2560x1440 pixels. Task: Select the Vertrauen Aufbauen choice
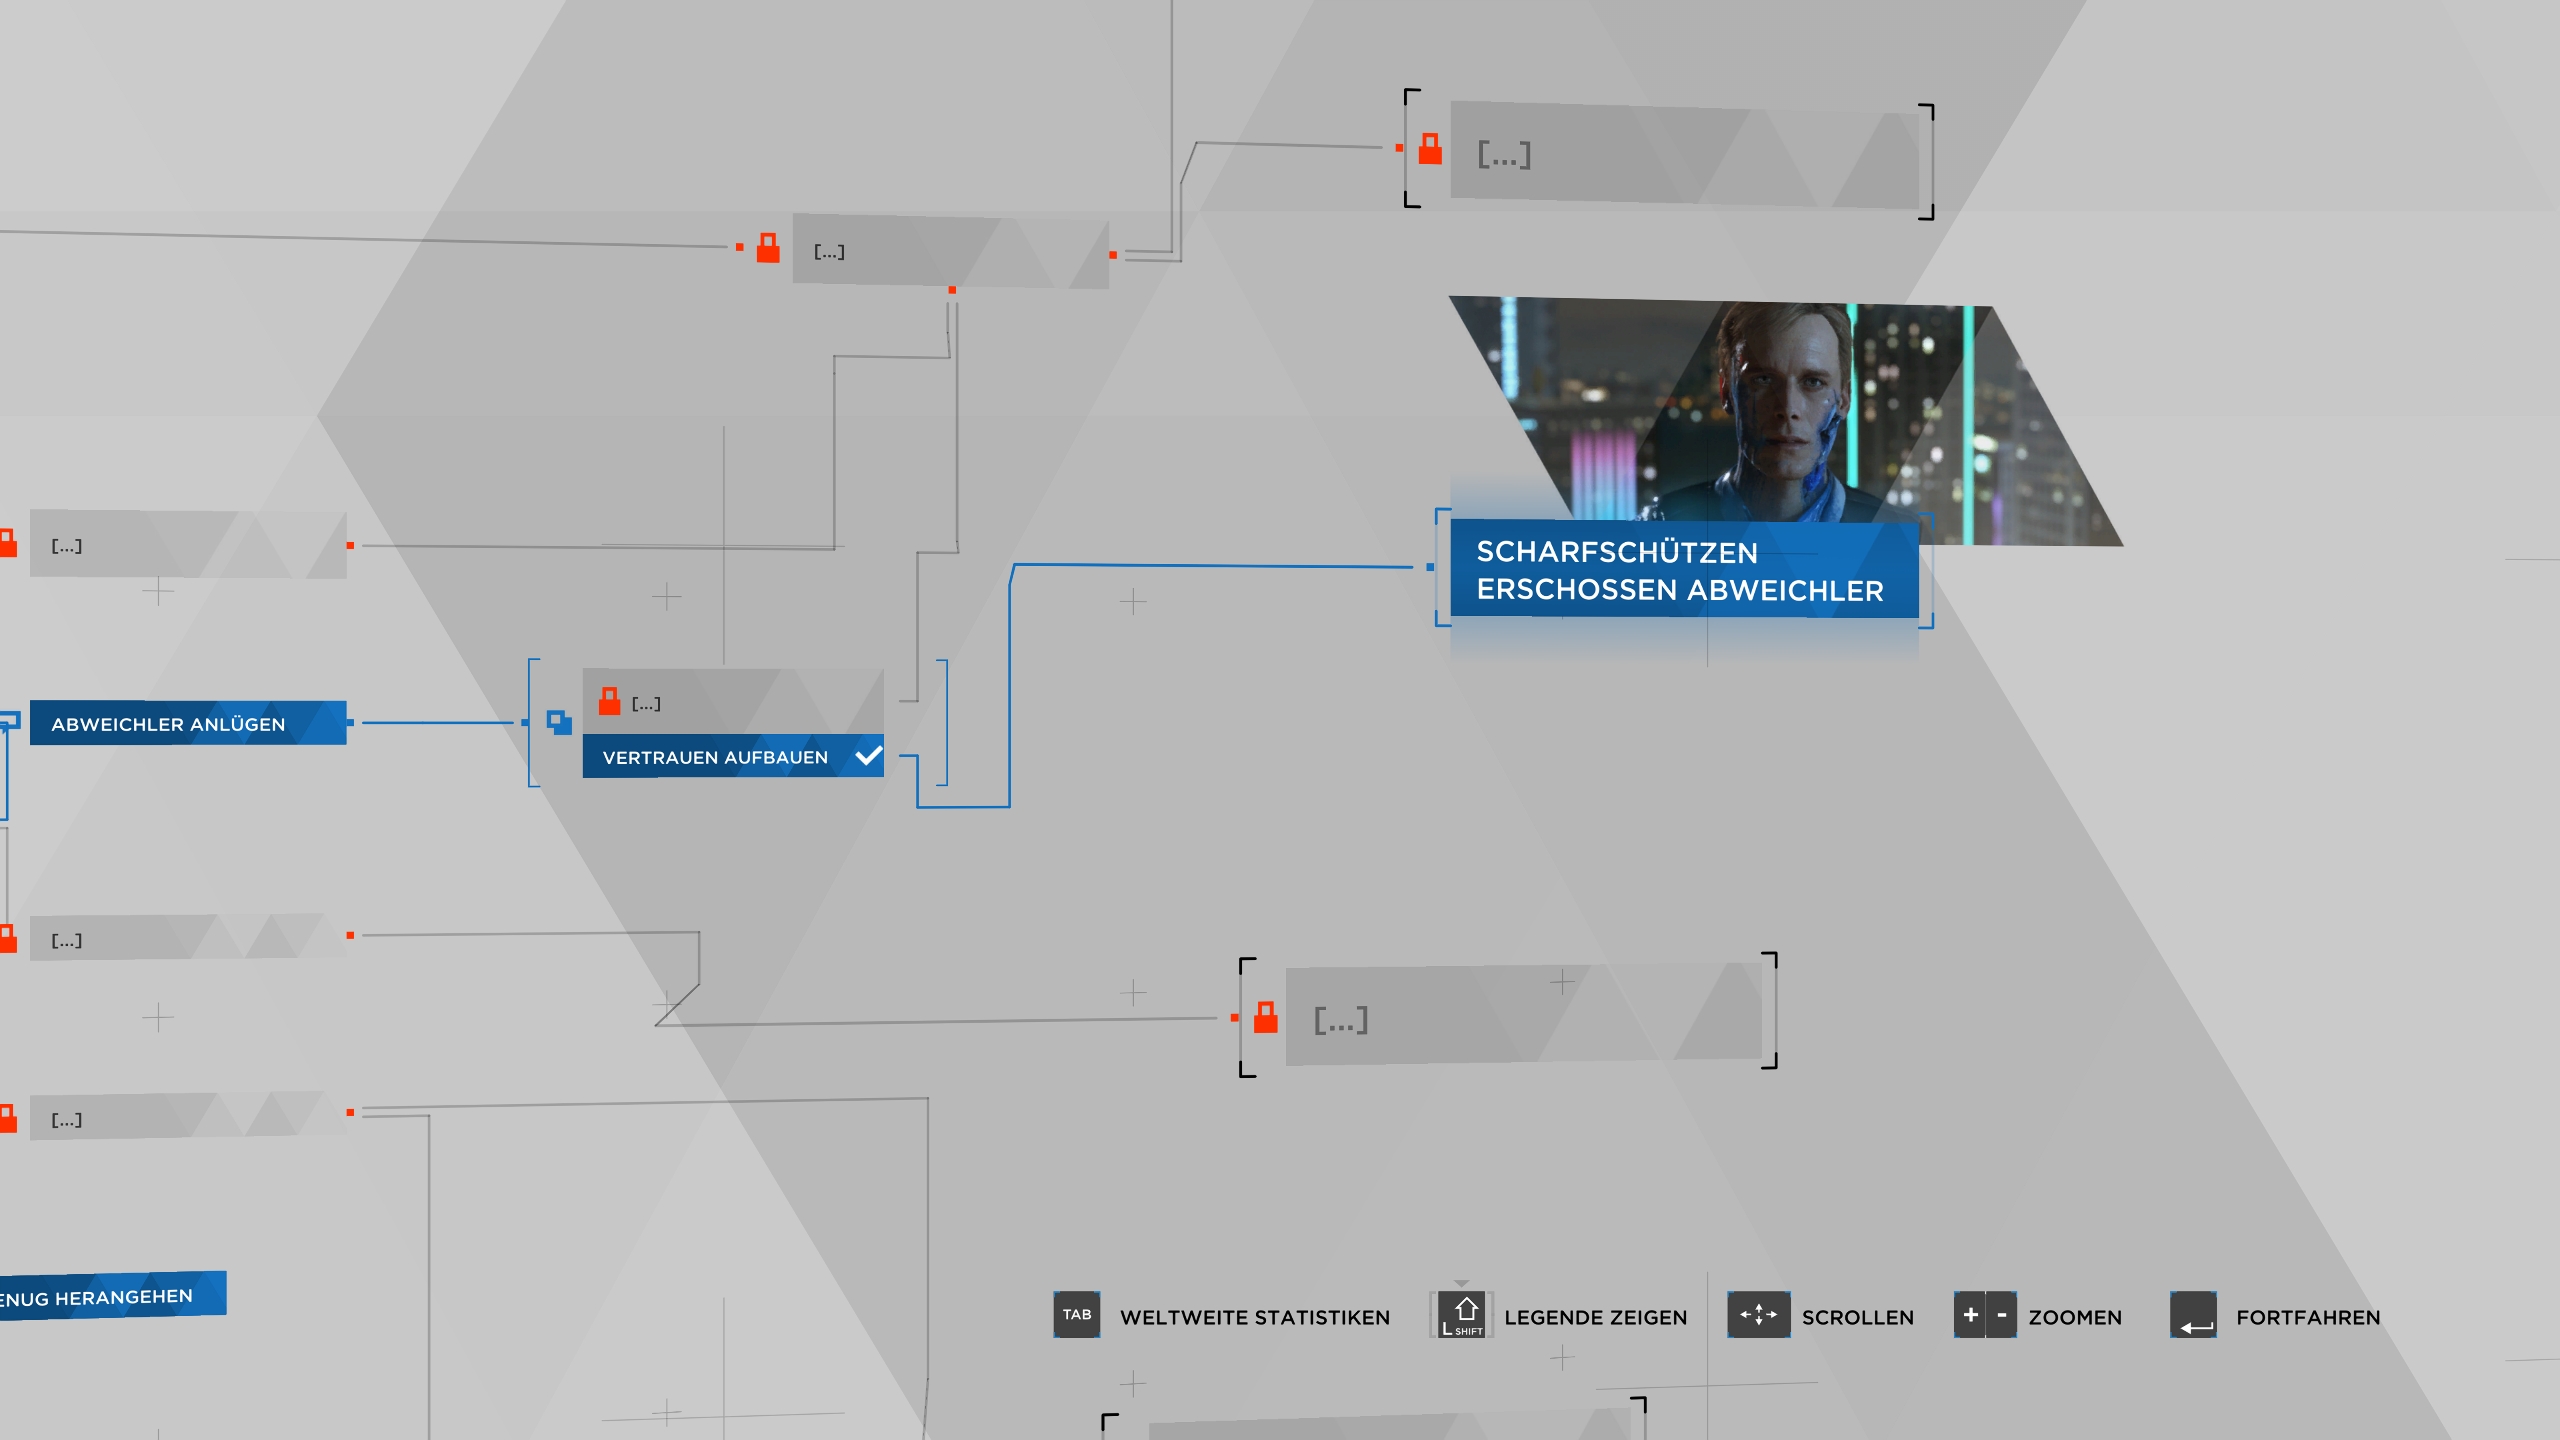tap(715, 757)
